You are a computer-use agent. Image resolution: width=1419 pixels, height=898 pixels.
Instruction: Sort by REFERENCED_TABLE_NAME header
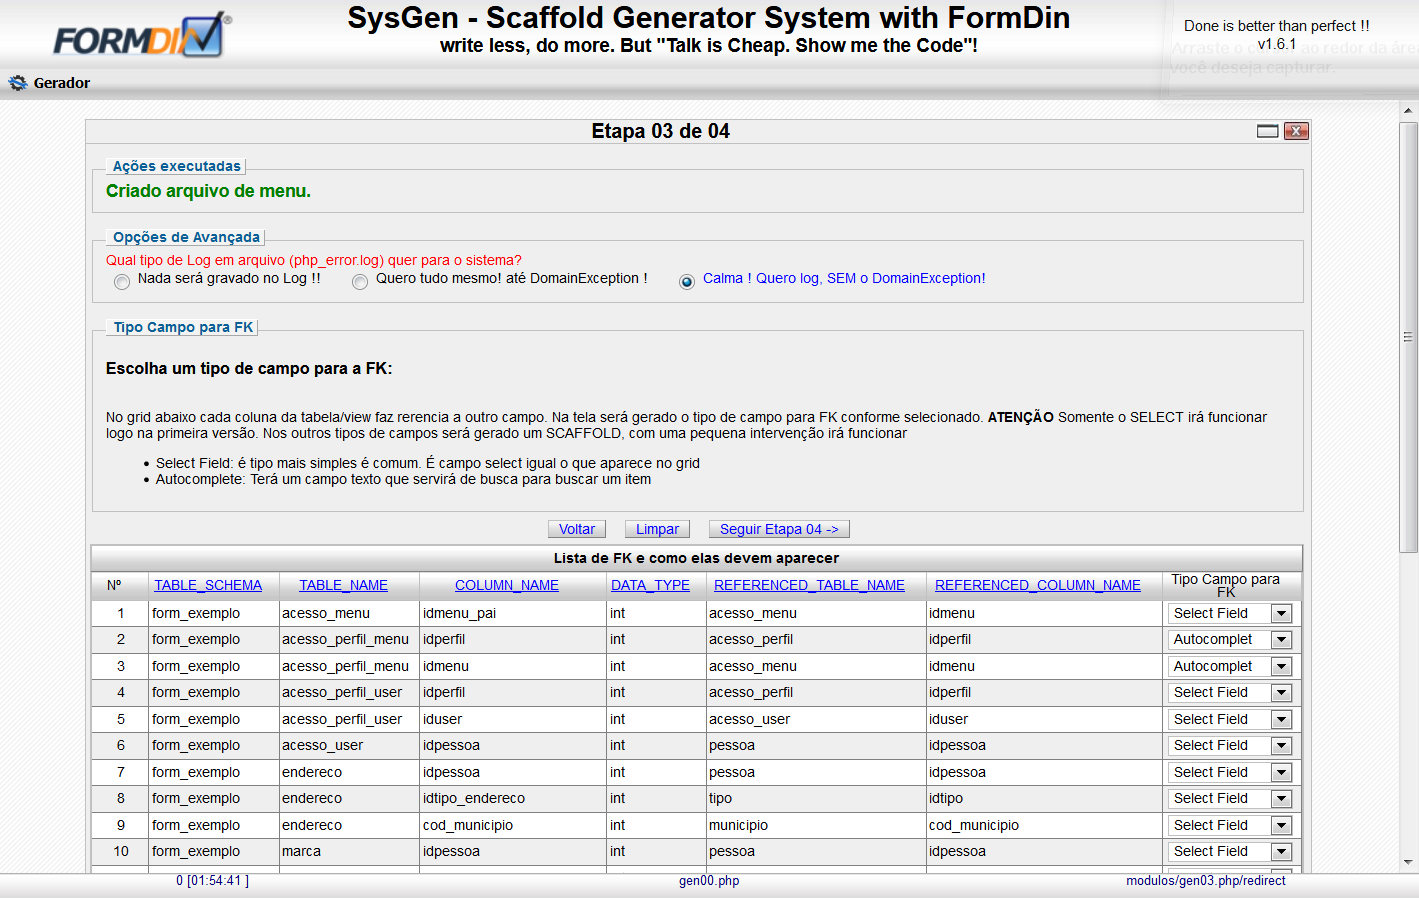809,585
